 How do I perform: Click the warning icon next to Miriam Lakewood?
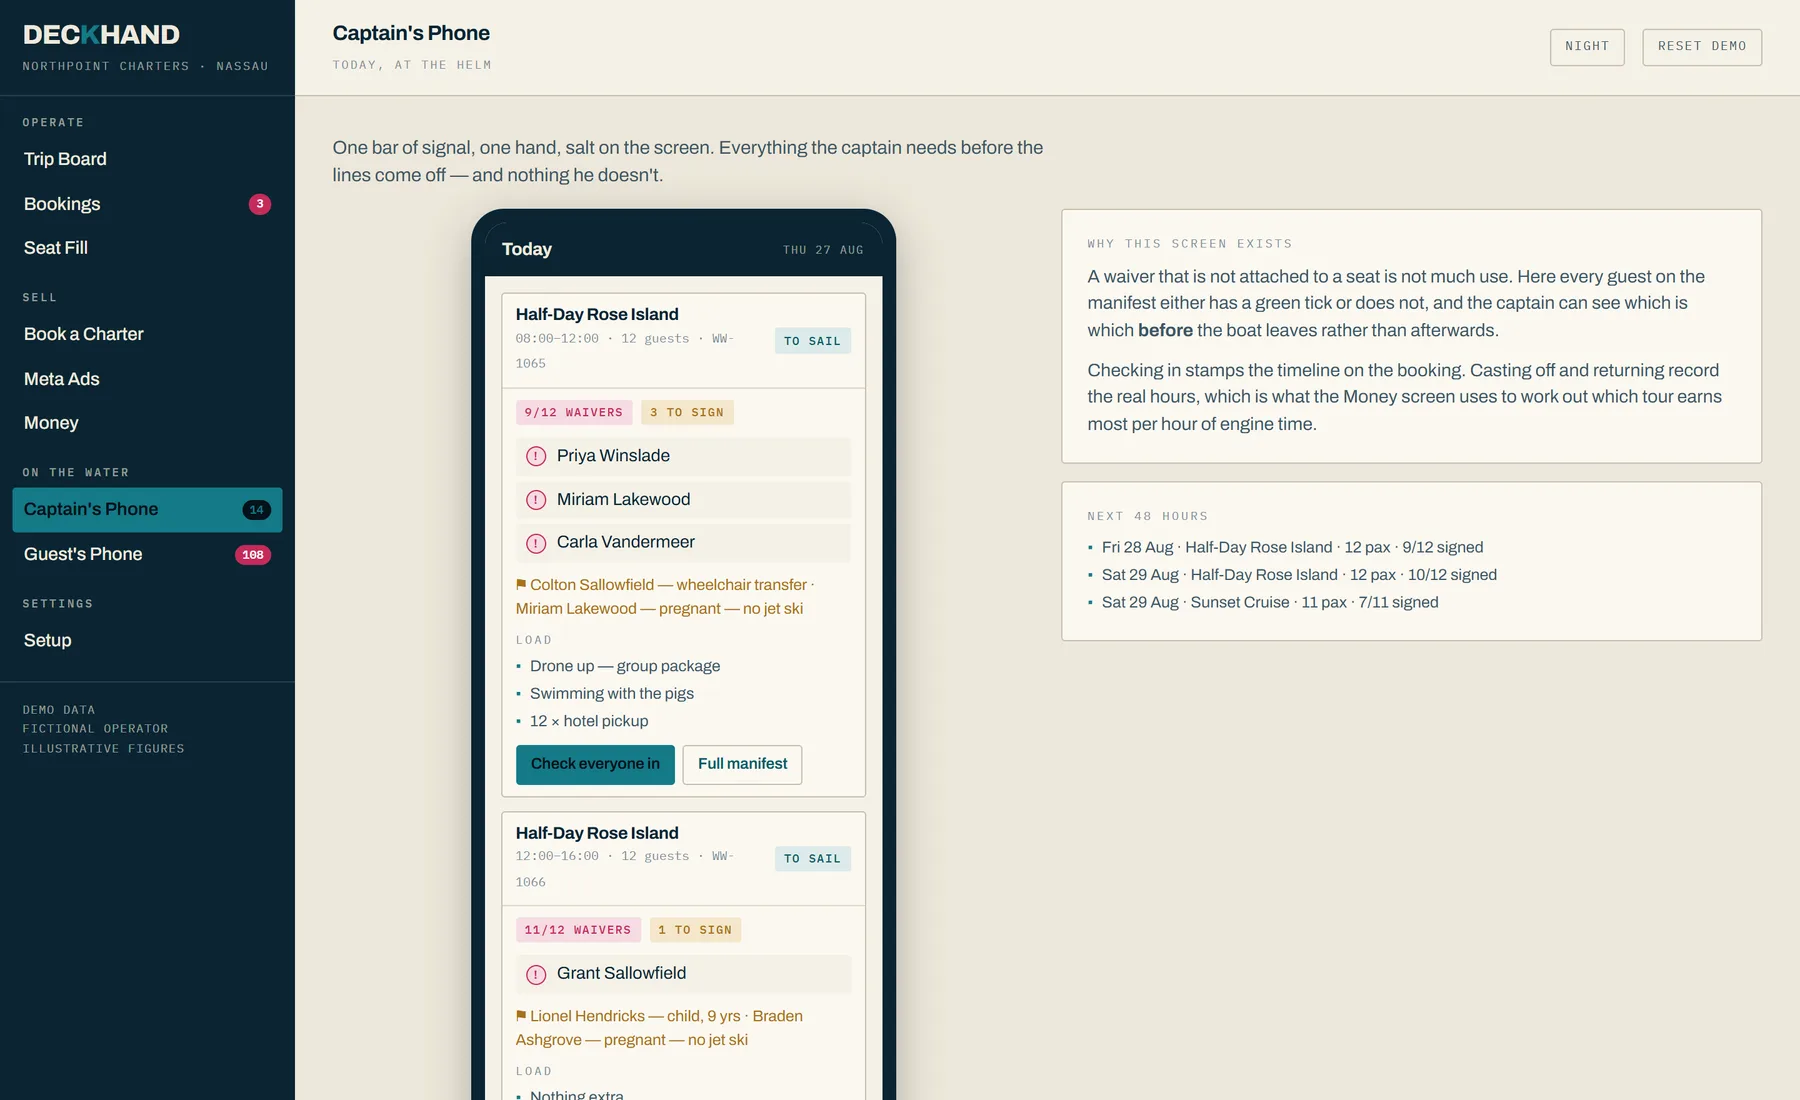coord(536,500)
